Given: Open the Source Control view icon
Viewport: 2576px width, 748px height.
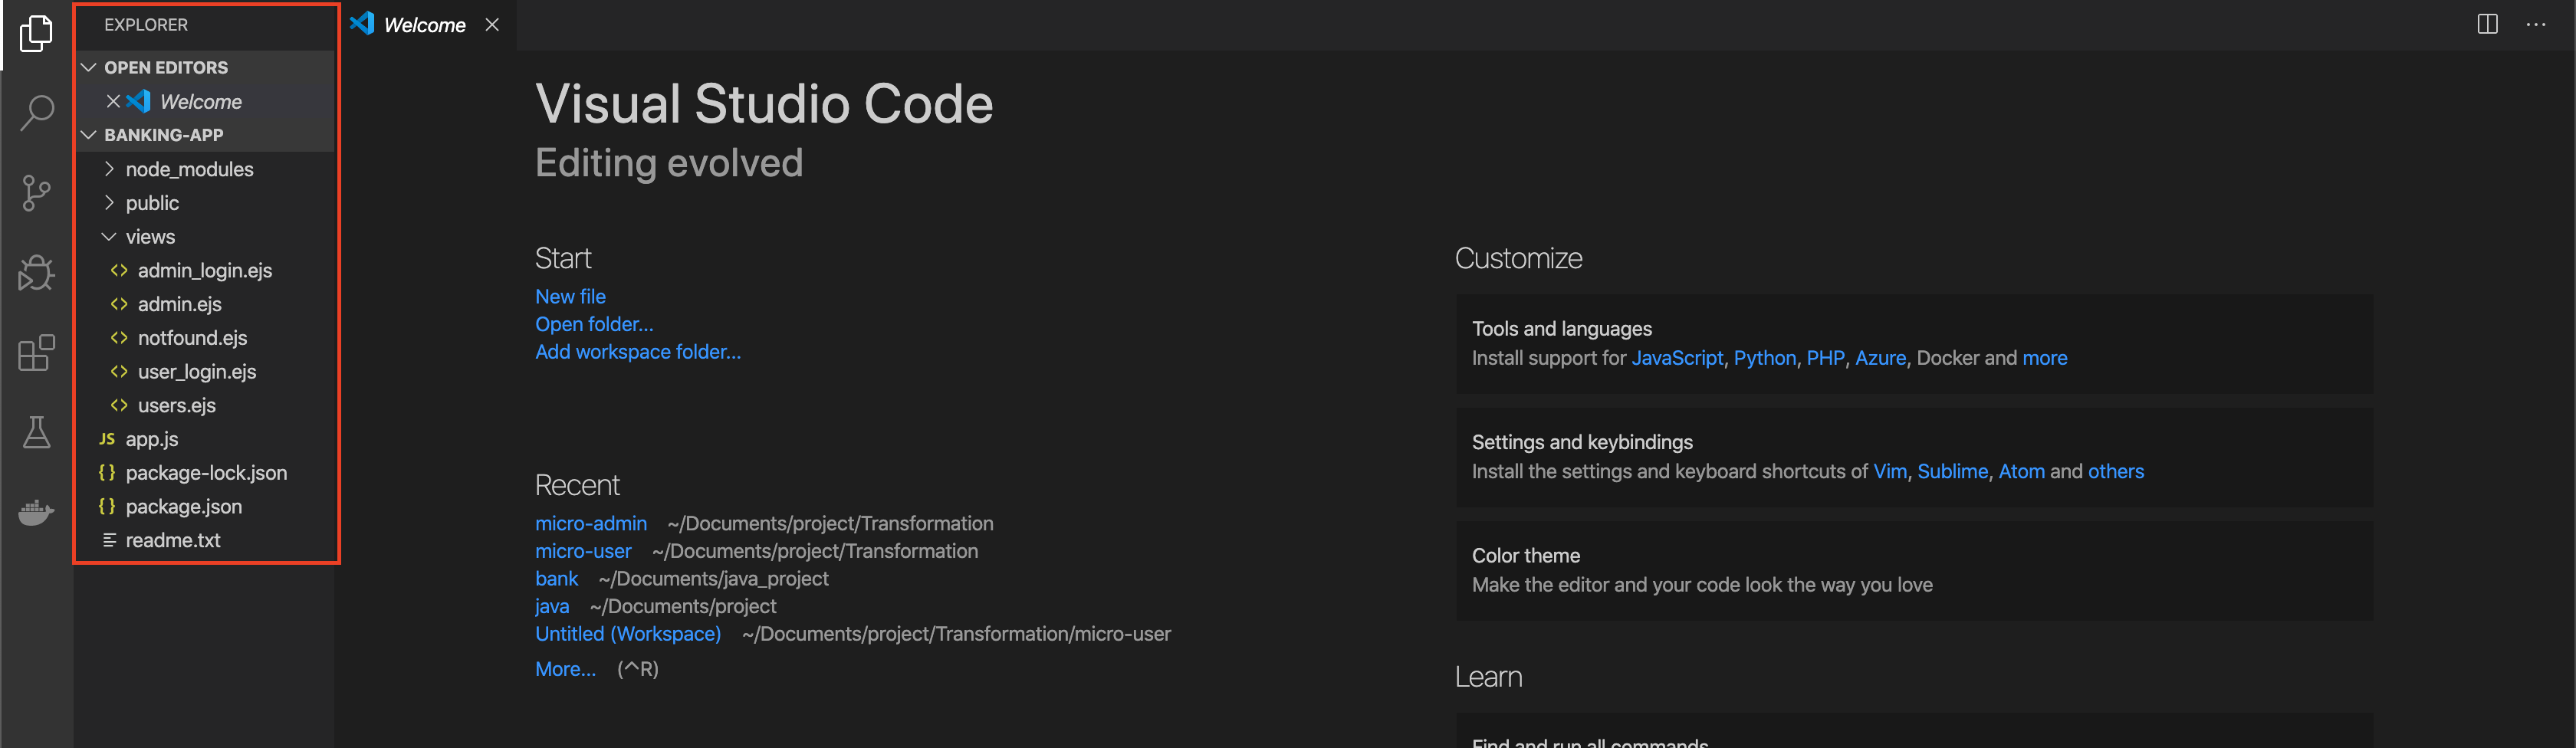Looking at the screenshot, I should 36,193.
